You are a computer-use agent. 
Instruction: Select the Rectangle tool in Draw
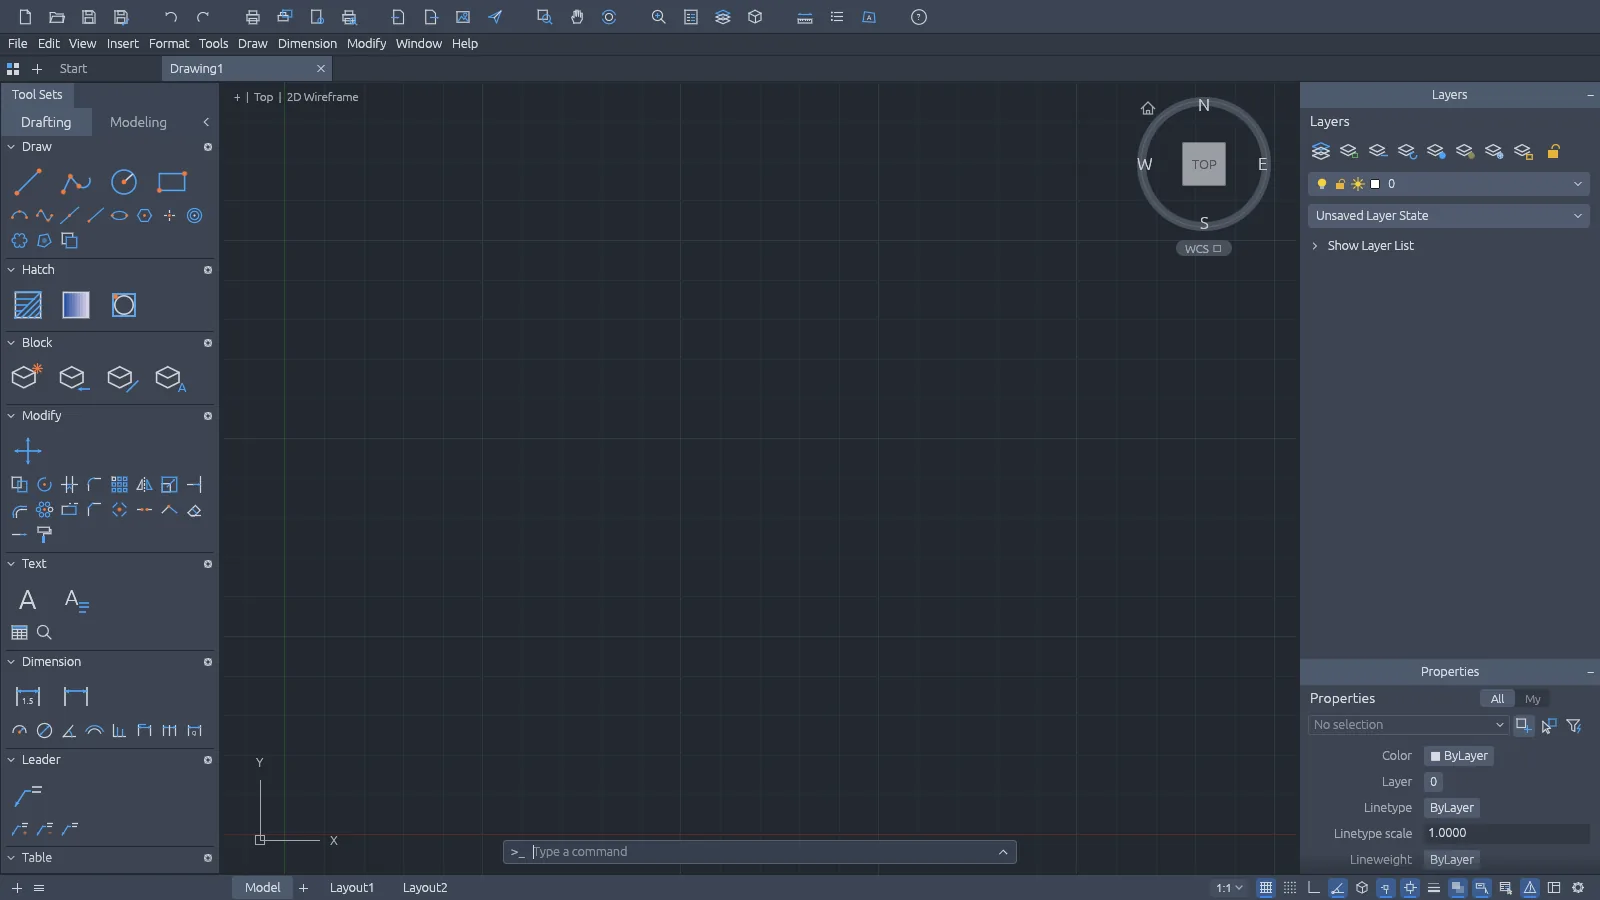click(x=172, y=182)
